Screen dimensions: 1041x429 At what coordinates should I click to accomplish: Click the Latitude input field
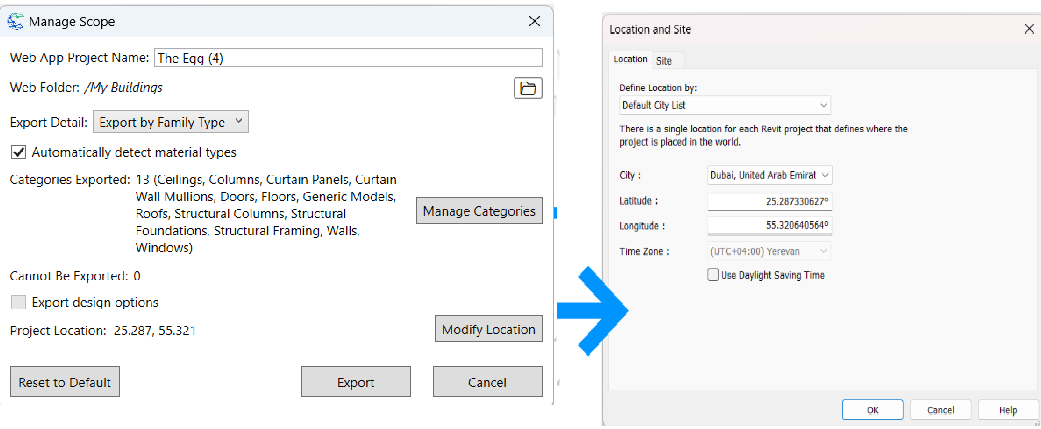[769, 201]
